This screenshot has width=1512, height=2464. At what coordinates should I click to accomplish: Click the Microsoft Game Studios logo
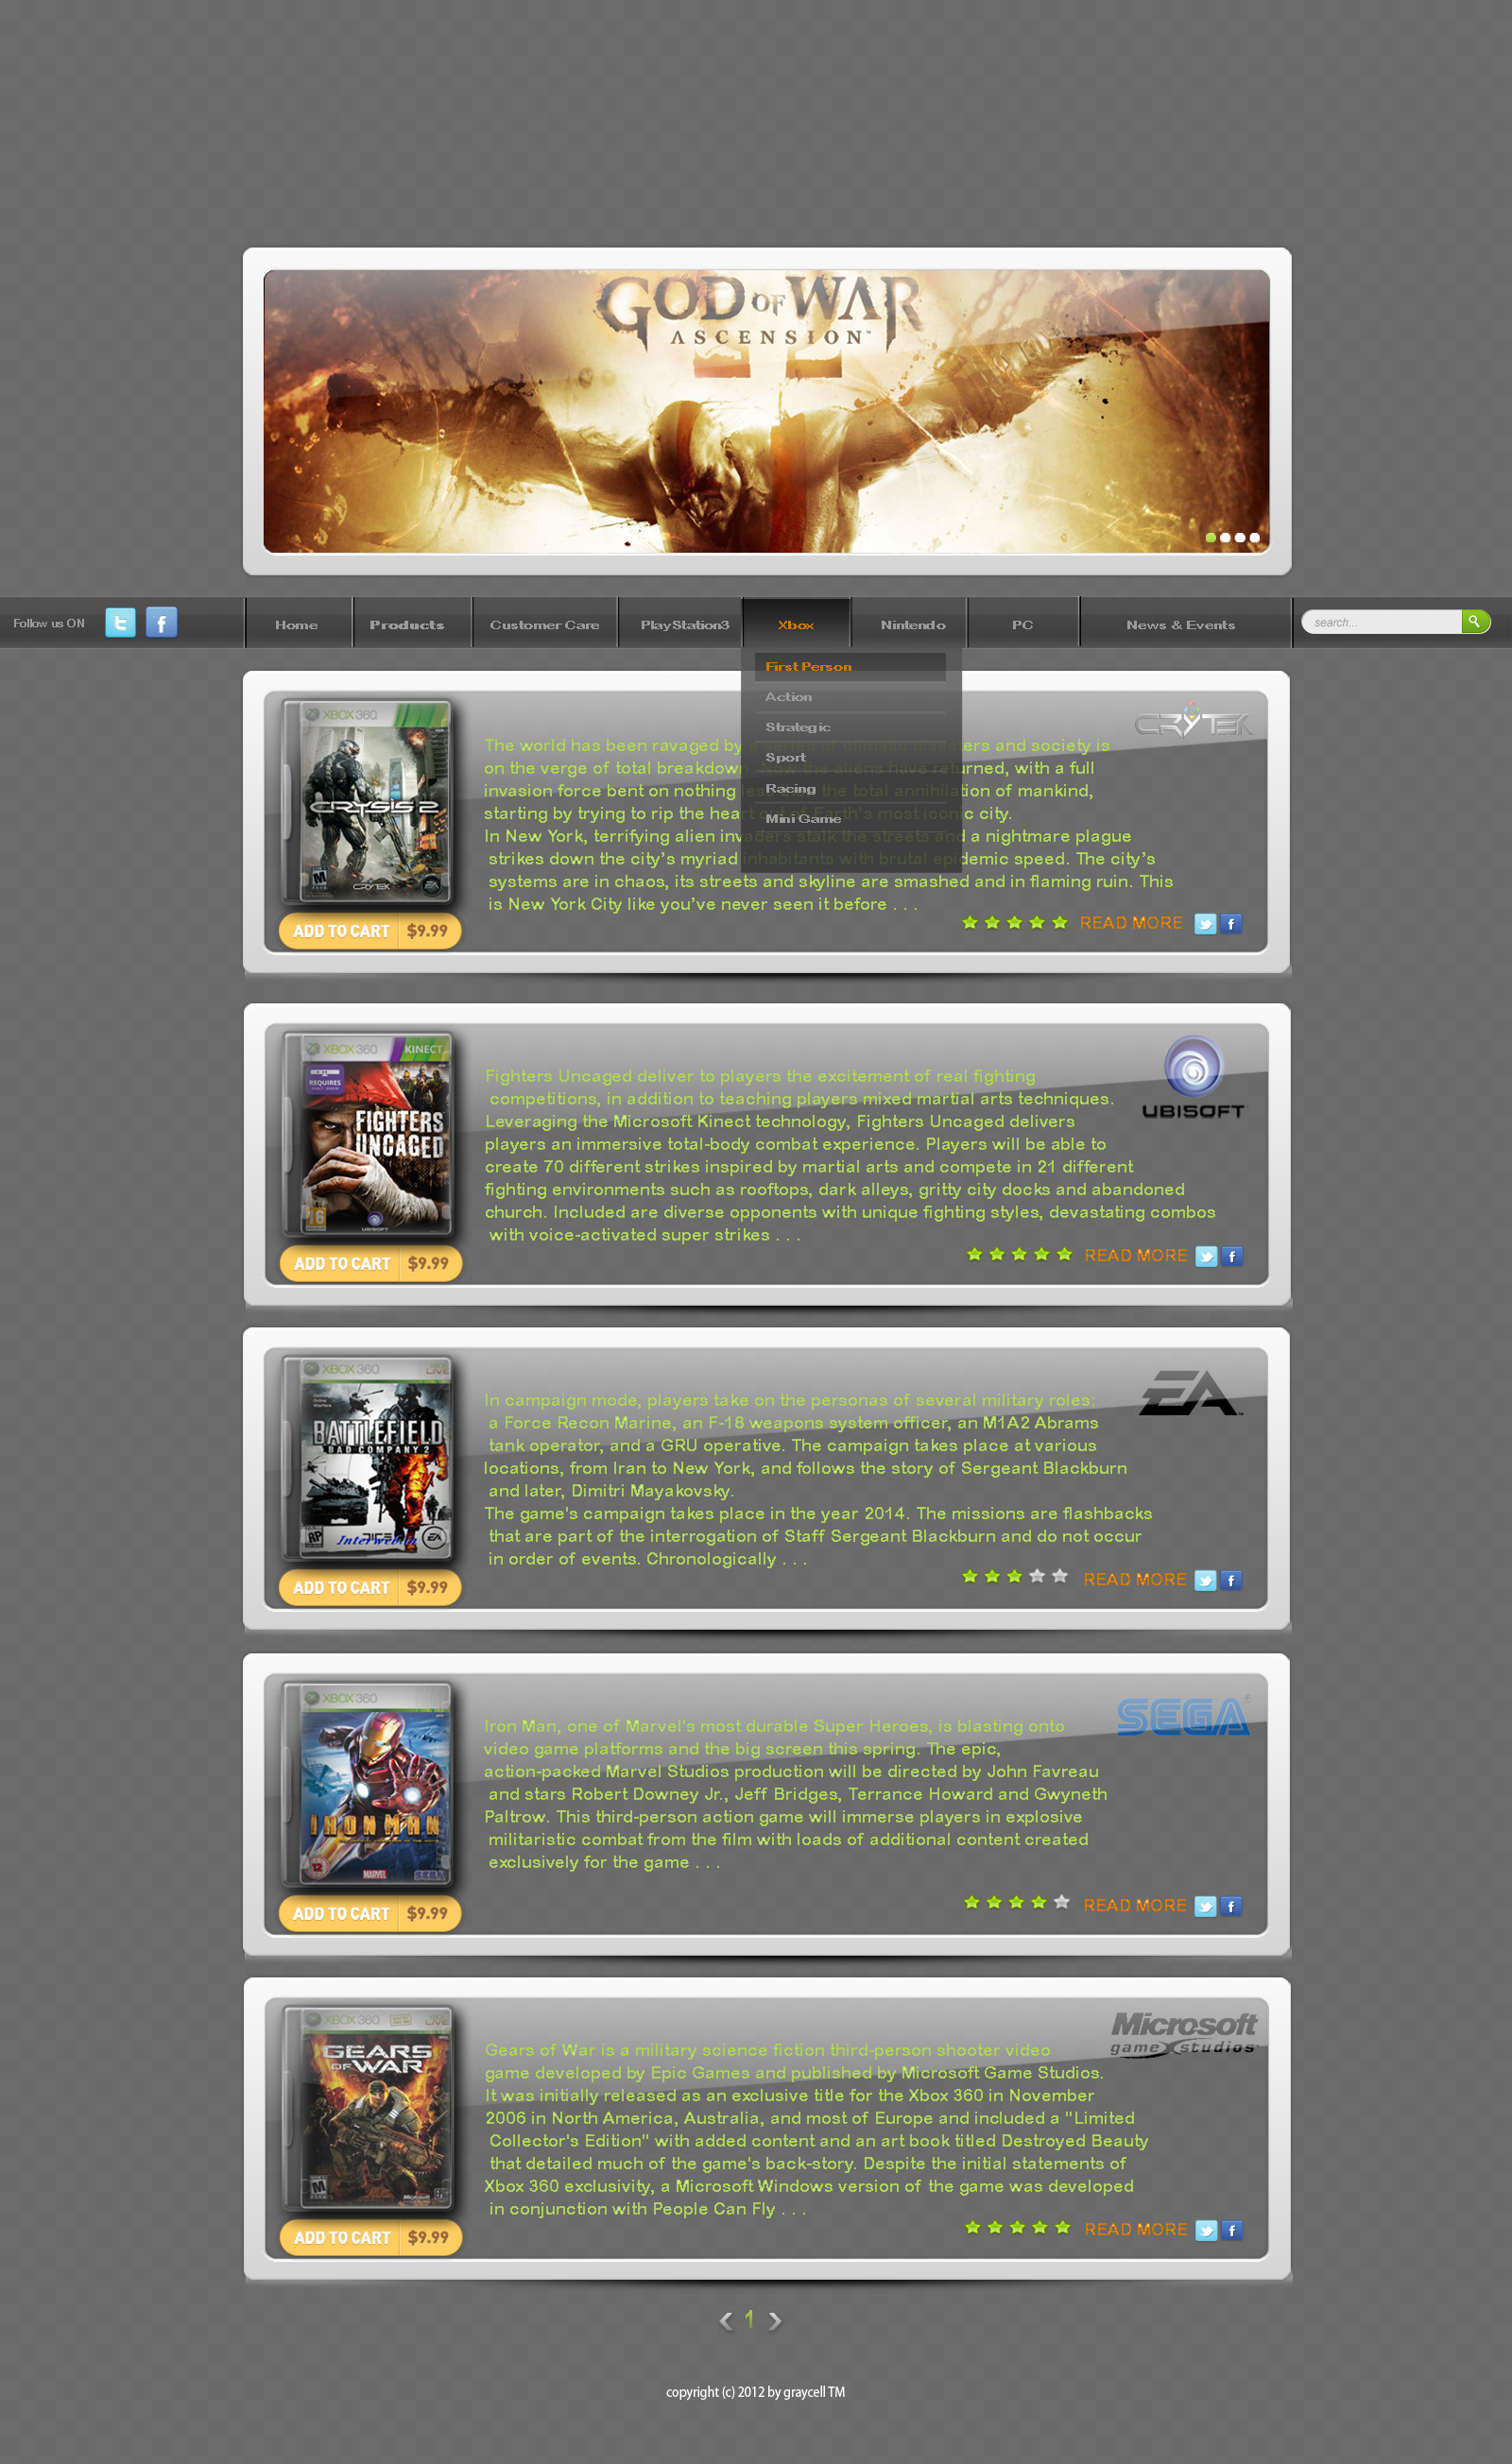pos(1184,2034)
